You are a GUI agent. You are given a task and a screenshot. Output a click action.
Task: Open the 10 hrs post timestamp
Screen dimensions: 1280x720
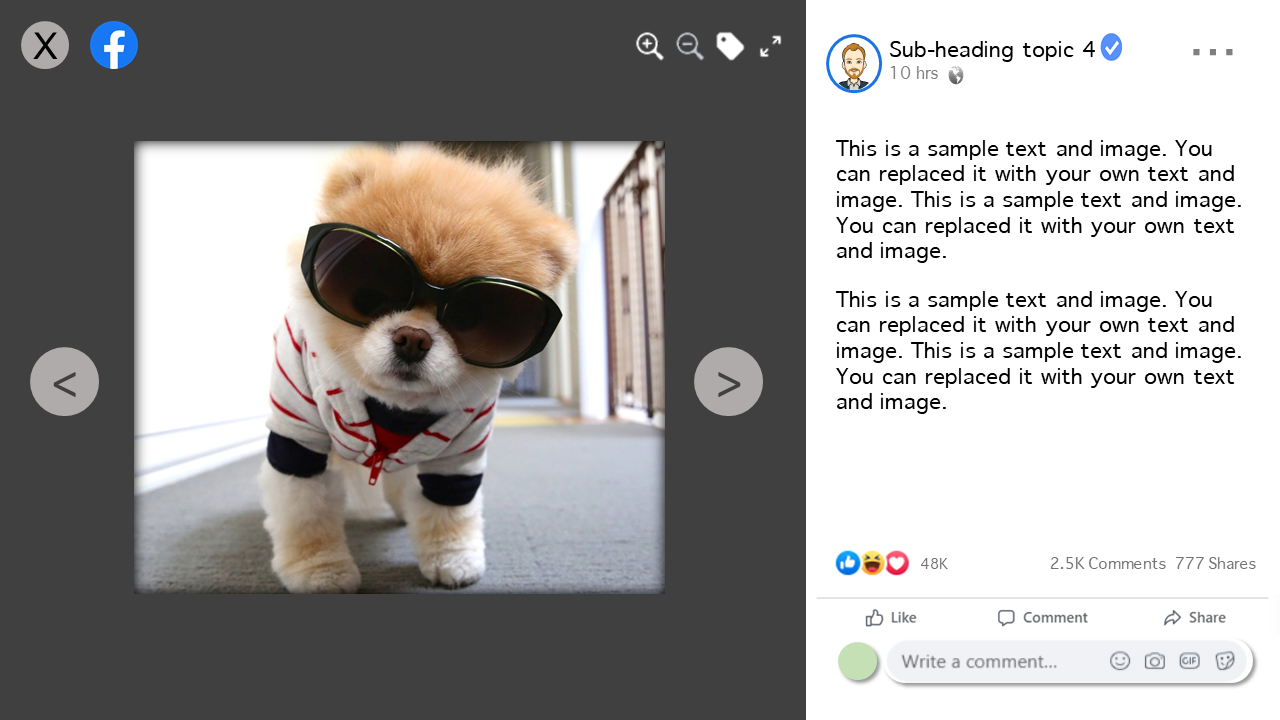914,73
